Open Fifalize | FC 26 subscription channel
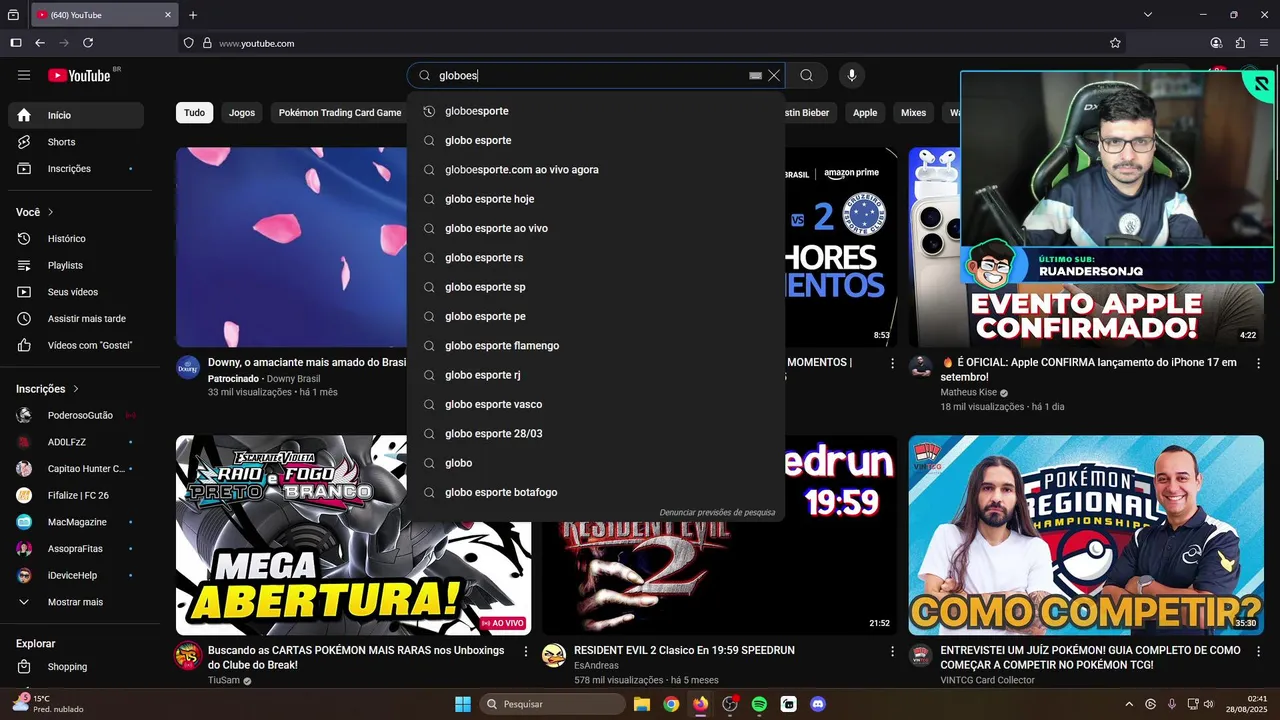This screenshot has width=1280, height=720. tap(76, 495)
